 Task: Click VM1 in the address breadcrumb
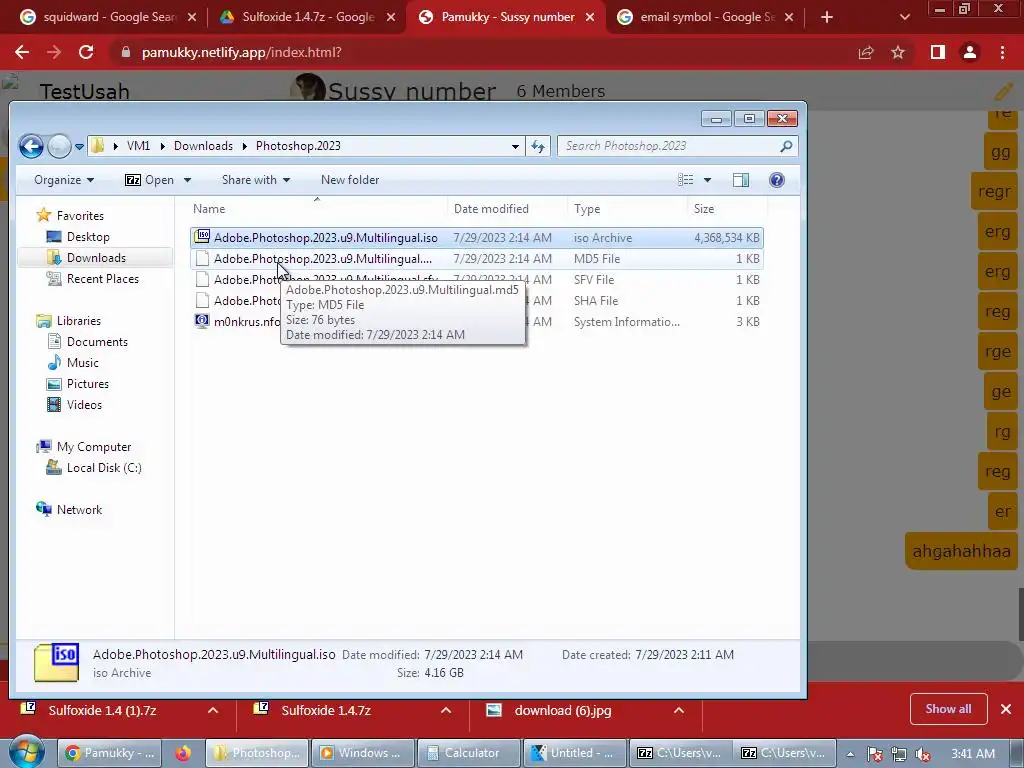click(138, 146)
